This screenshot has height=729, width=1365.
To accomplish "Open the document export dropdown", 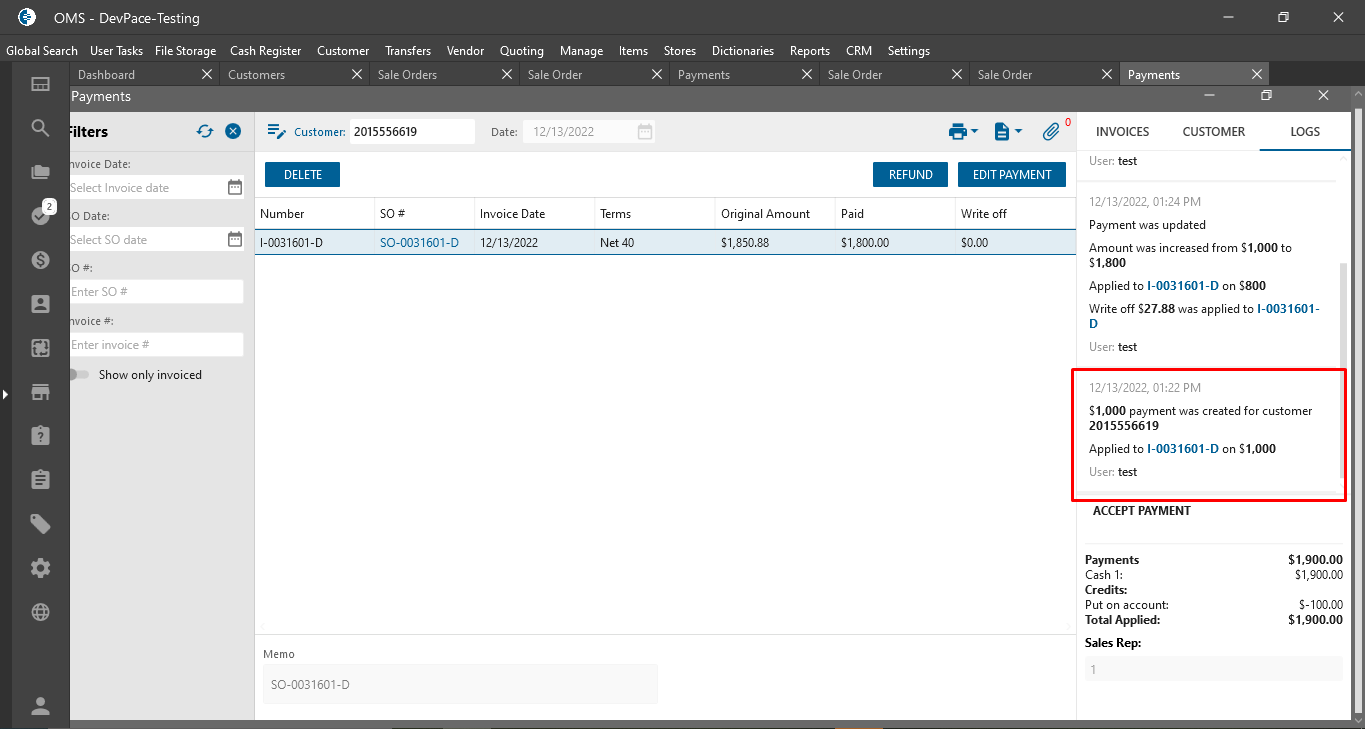I will point(1008,132).
